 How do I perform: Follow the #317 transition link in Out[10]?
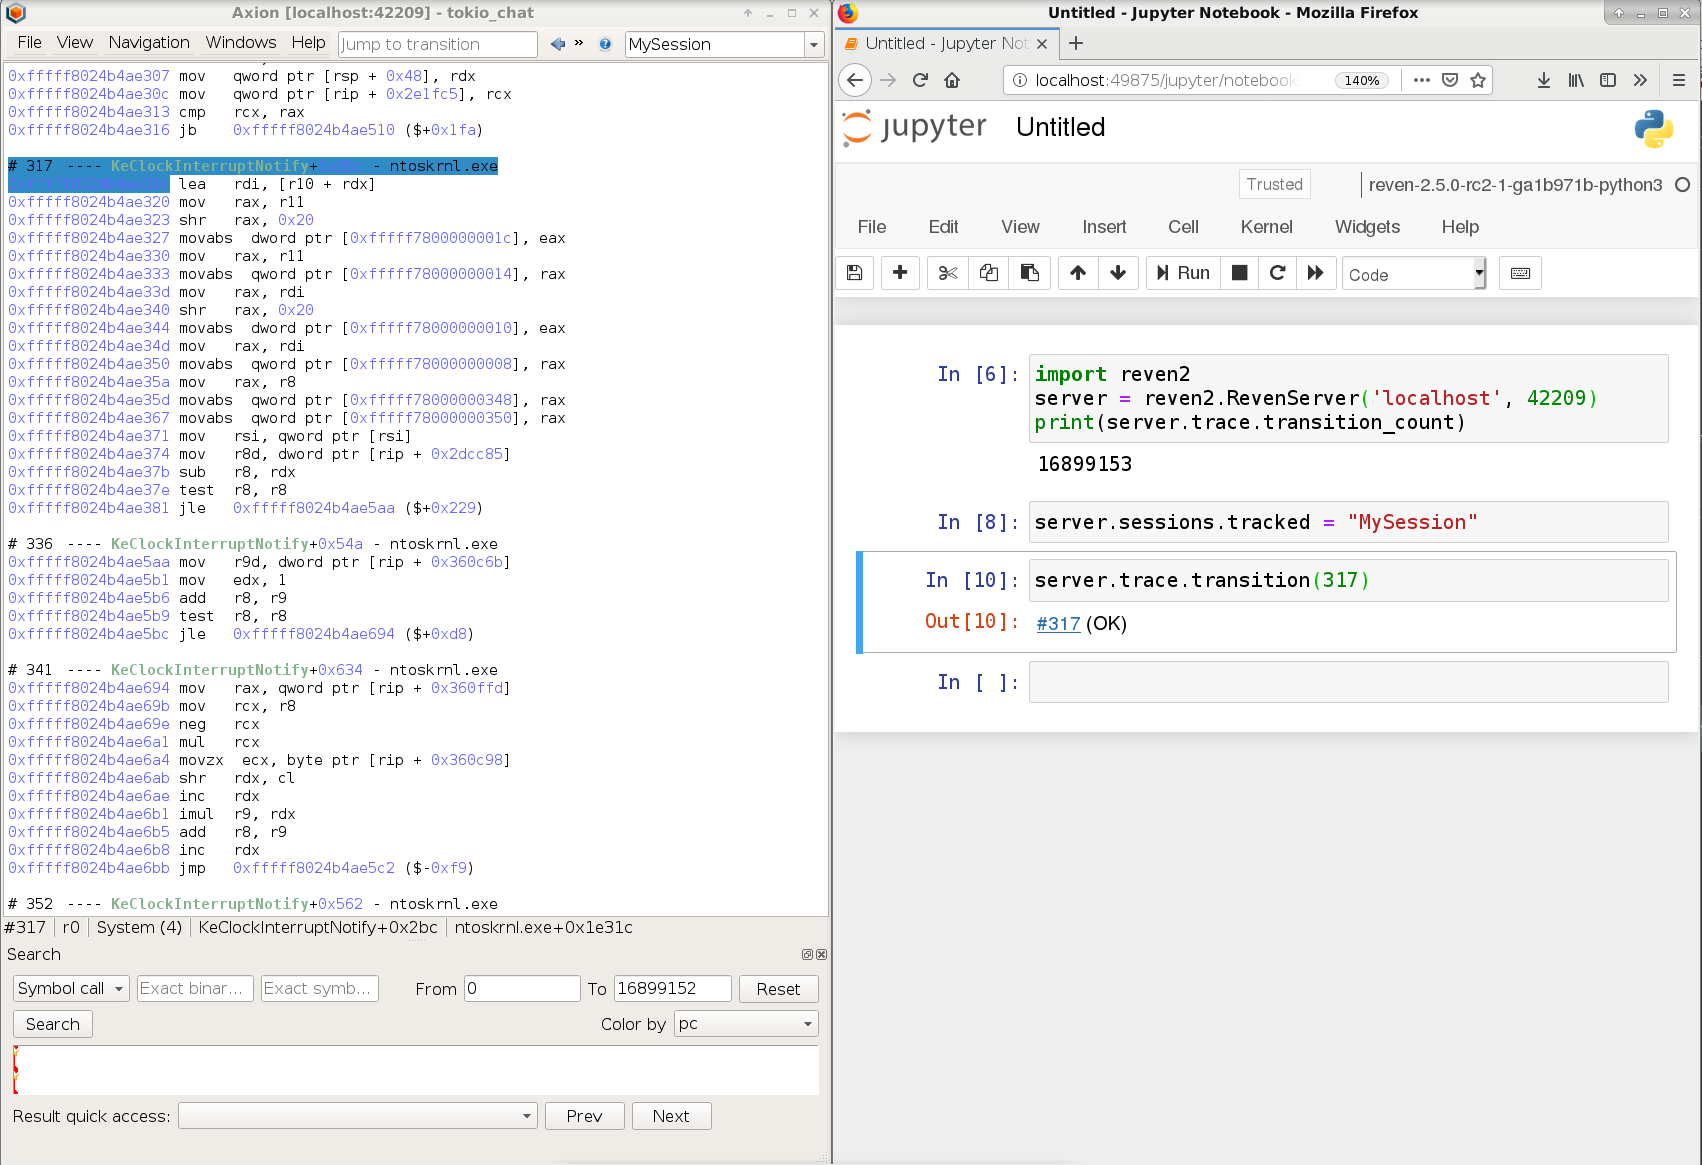click(1057, 623)
